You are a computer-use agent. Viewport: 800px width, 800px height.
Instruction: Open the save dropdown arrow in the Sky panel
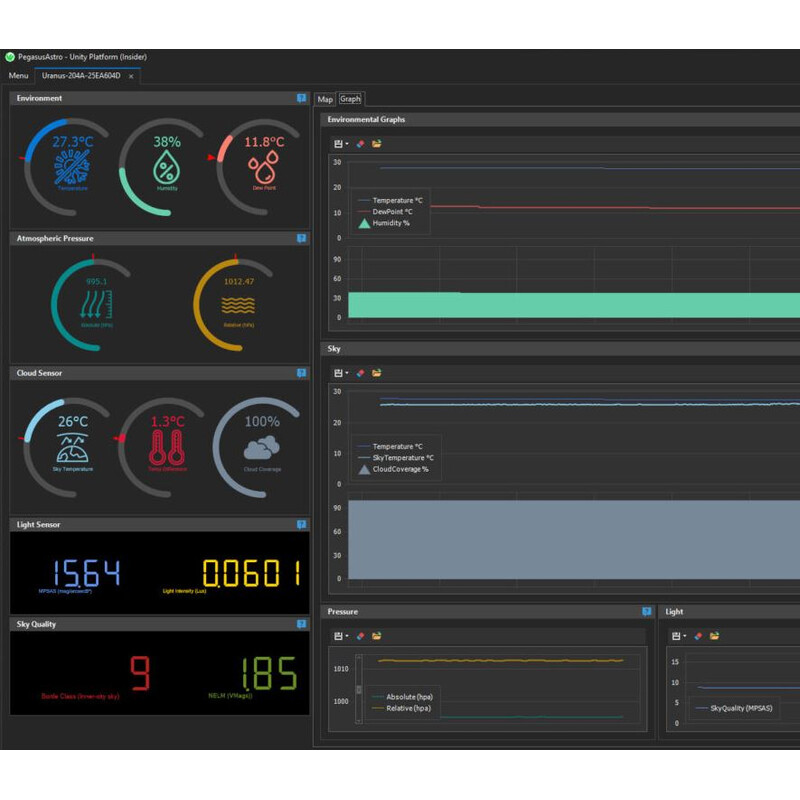click(x=347, y=371)
